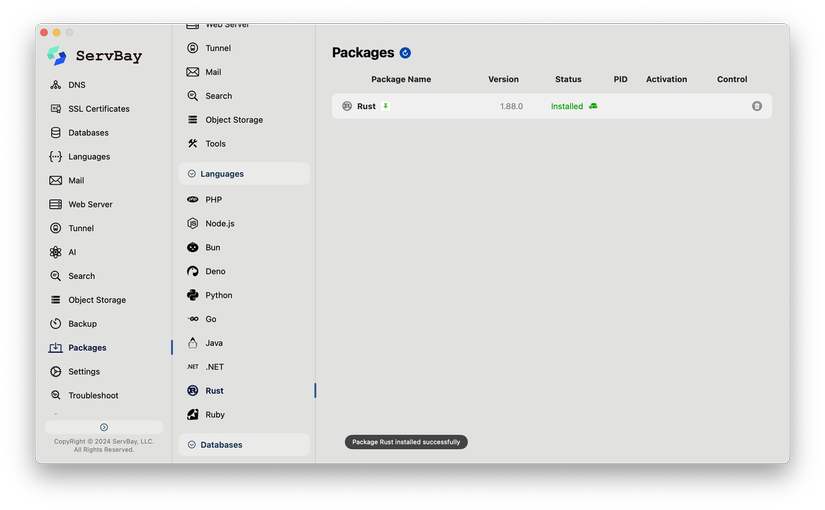Click the Status column header

[568, 79]
